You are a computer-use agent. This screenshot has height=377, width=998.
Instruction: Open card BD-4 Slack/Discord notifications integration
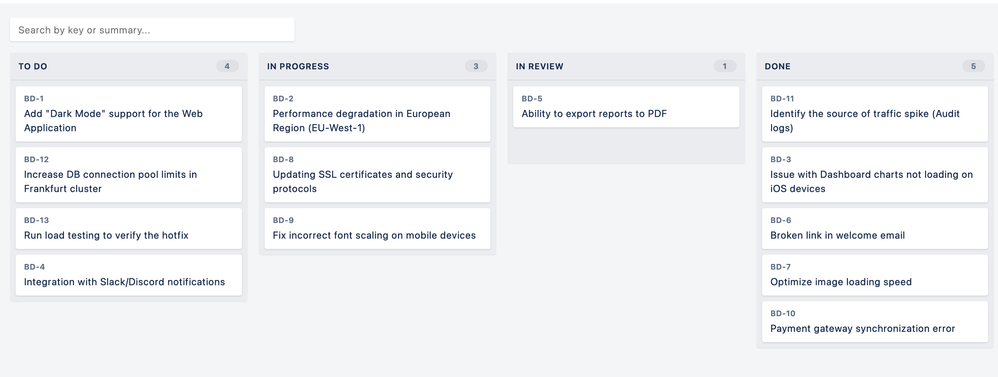129,275
